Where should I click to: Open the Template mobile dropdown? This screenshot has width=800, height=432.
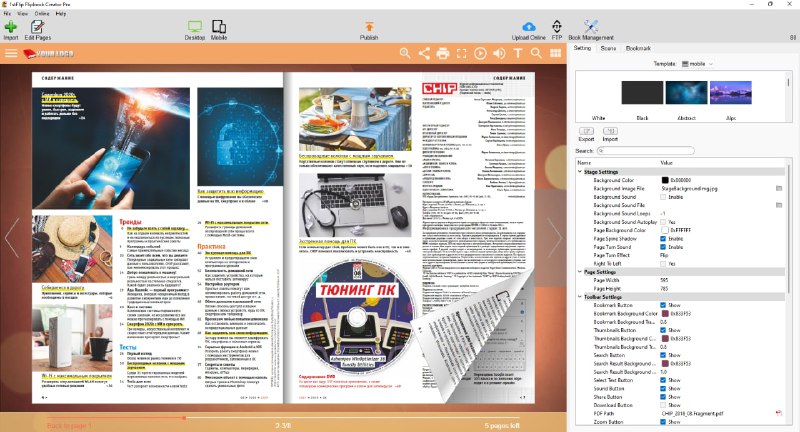697,64
